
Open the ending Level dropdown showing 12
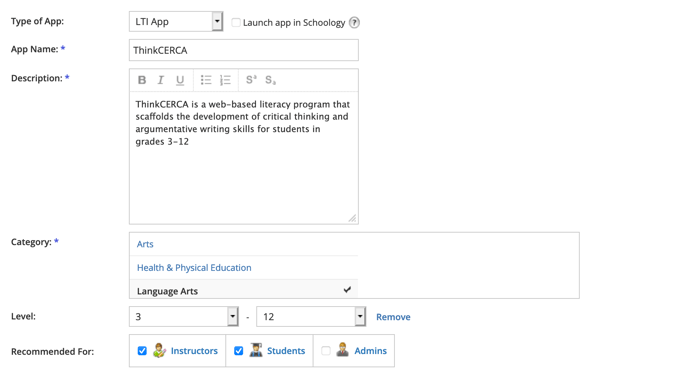[x=311, y=317]
